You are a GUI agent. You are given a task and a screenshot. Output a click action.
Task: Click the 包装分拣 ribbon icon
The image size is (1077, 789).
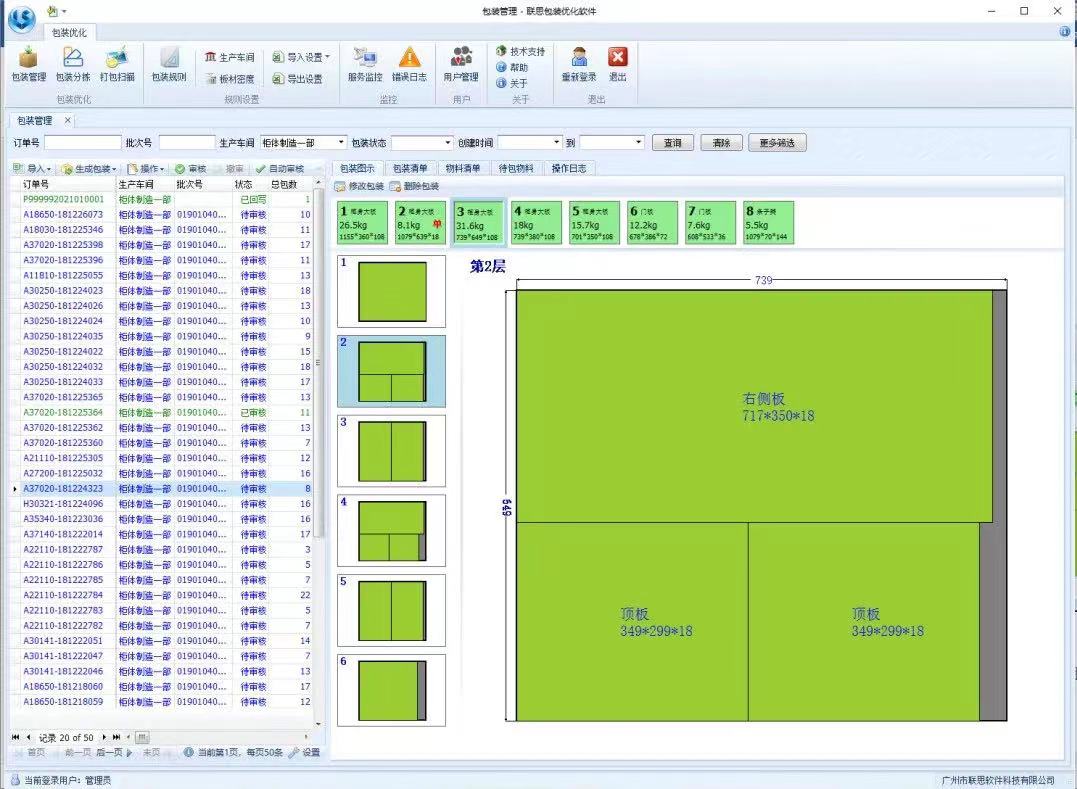click(x=73, y=64)
